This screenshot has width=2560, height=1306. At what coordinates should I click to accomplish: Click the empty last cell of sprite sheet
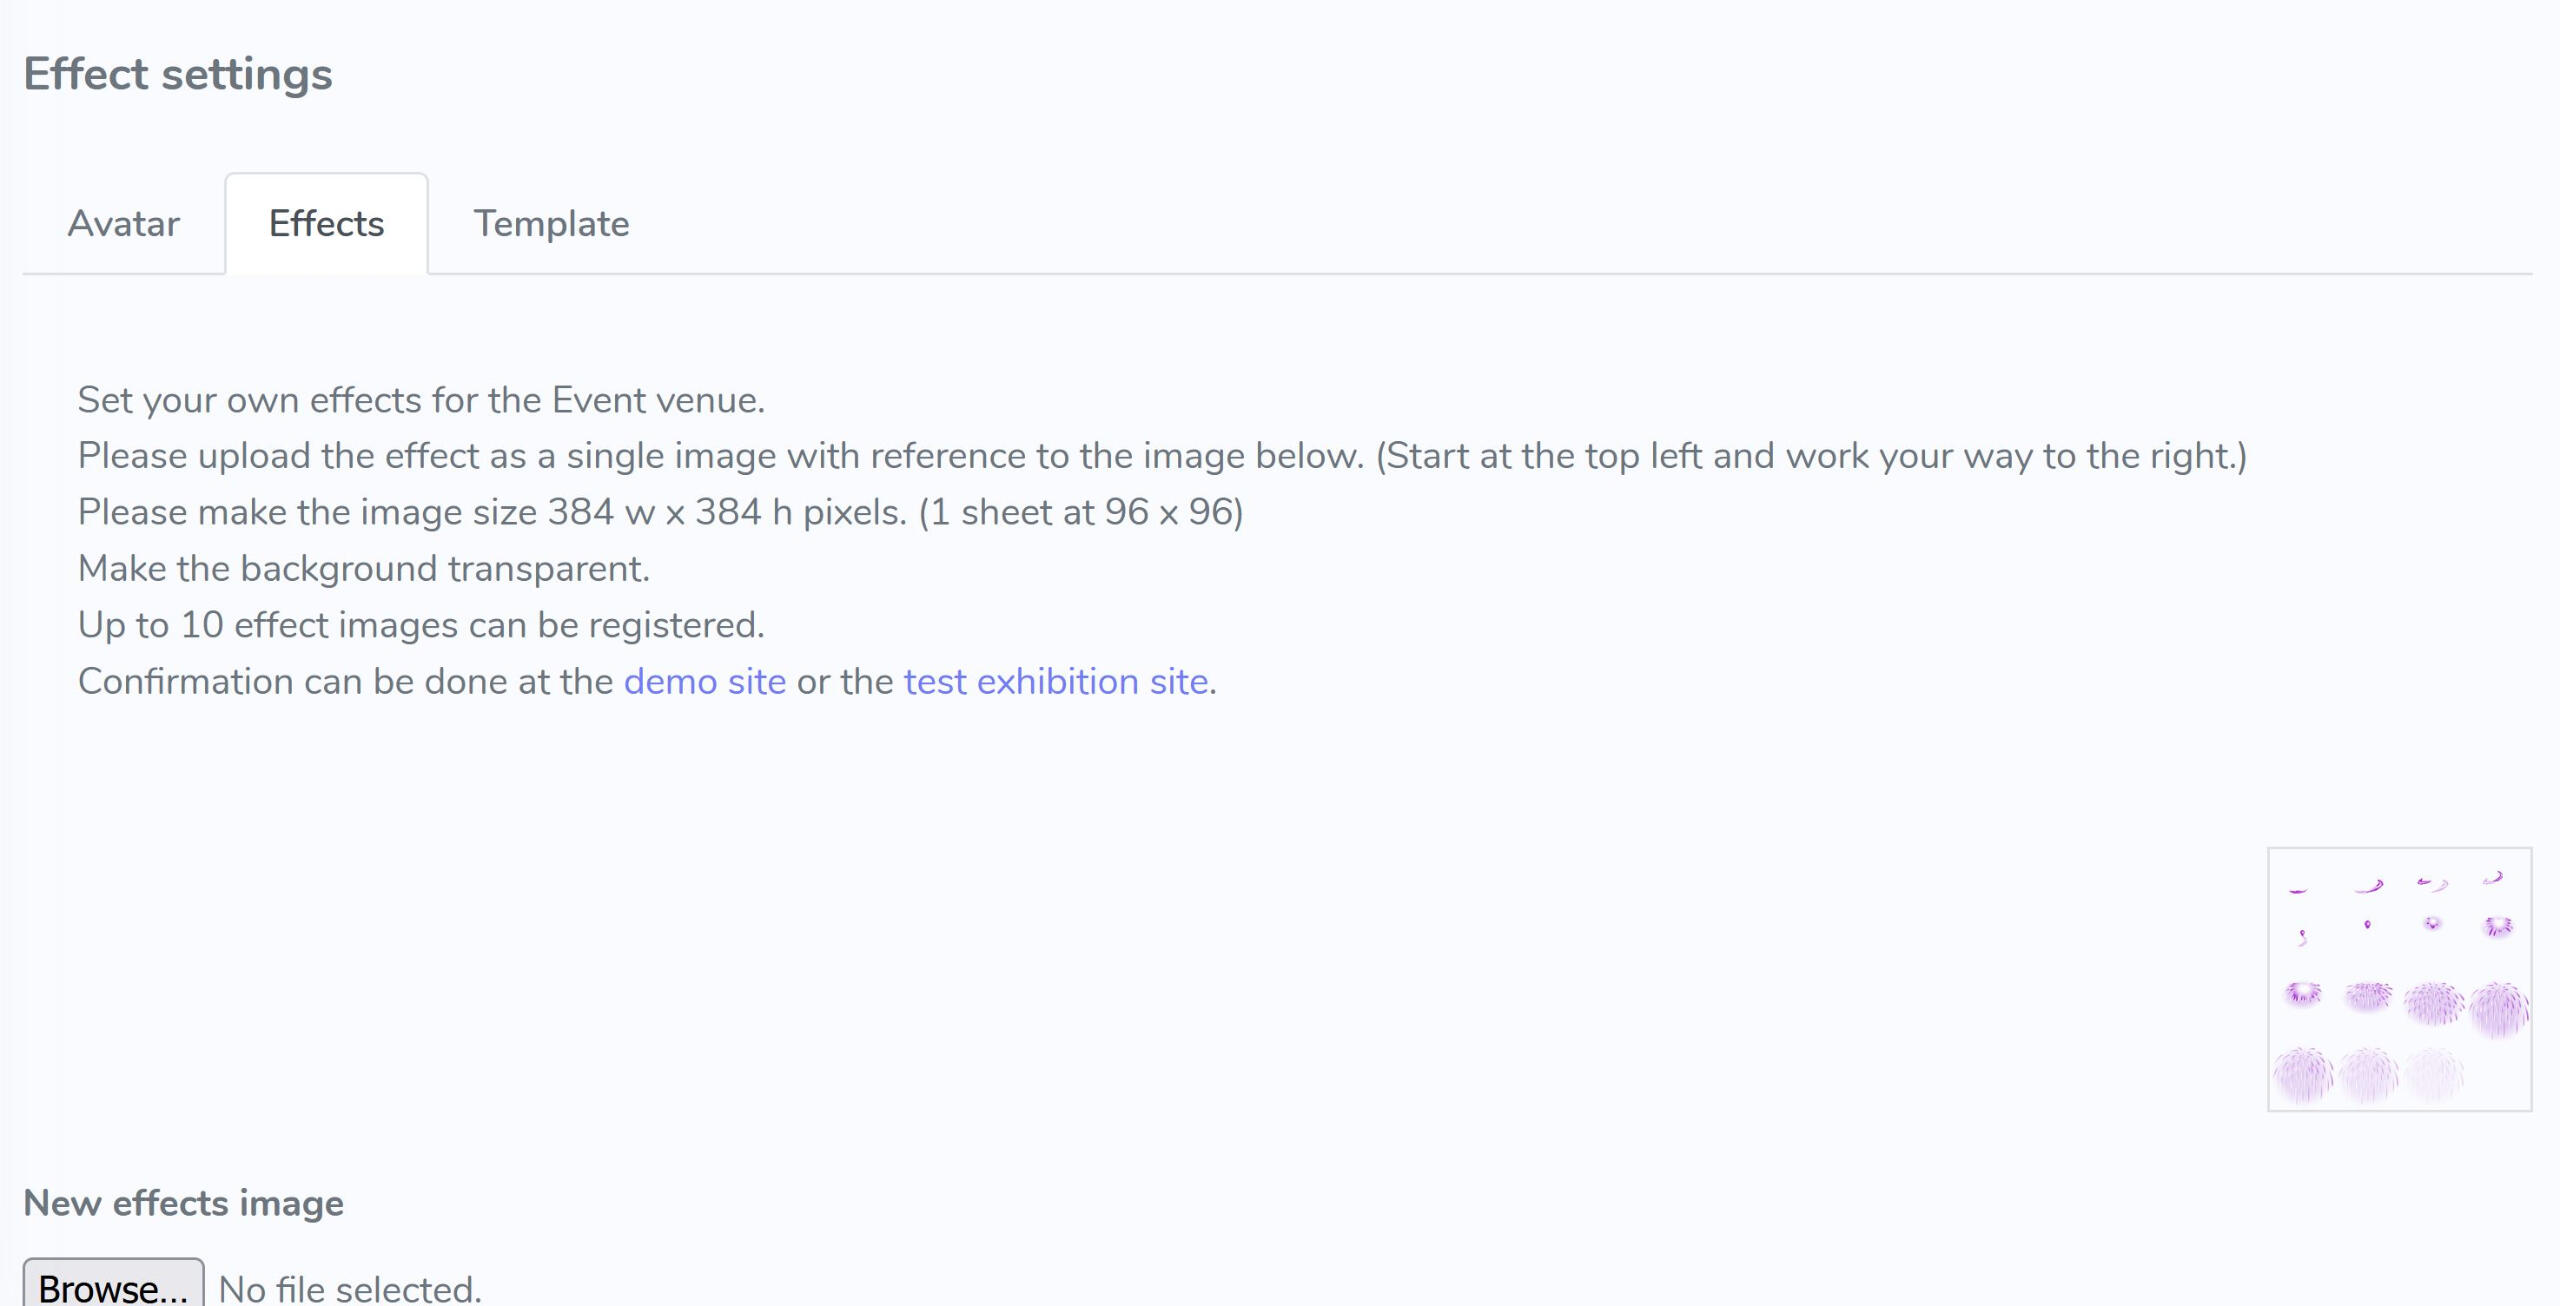[x=2498, y=1075]
